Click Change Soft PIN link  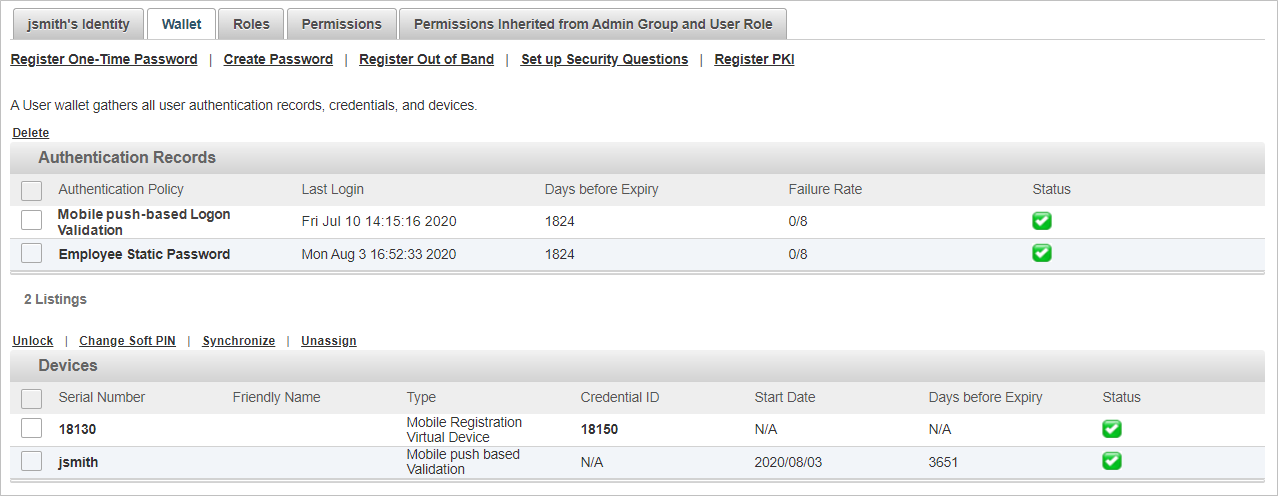pyautogui.click(x=127, y=341)
